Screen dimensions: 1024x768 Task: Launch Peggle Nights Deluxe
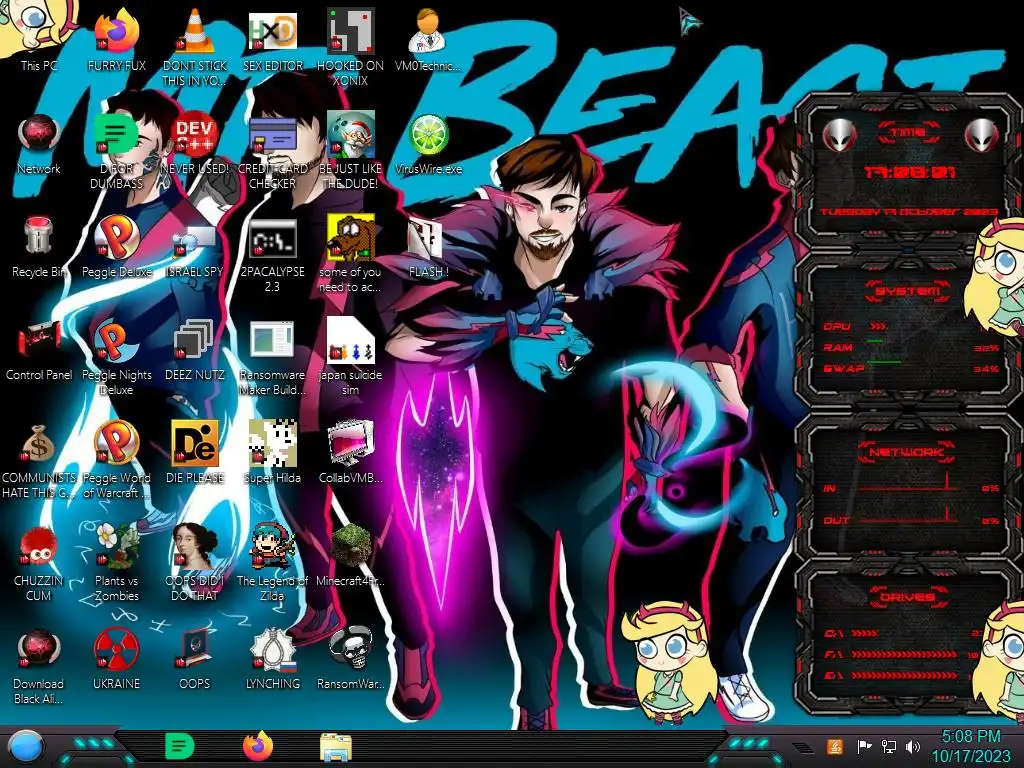(116, 358)
